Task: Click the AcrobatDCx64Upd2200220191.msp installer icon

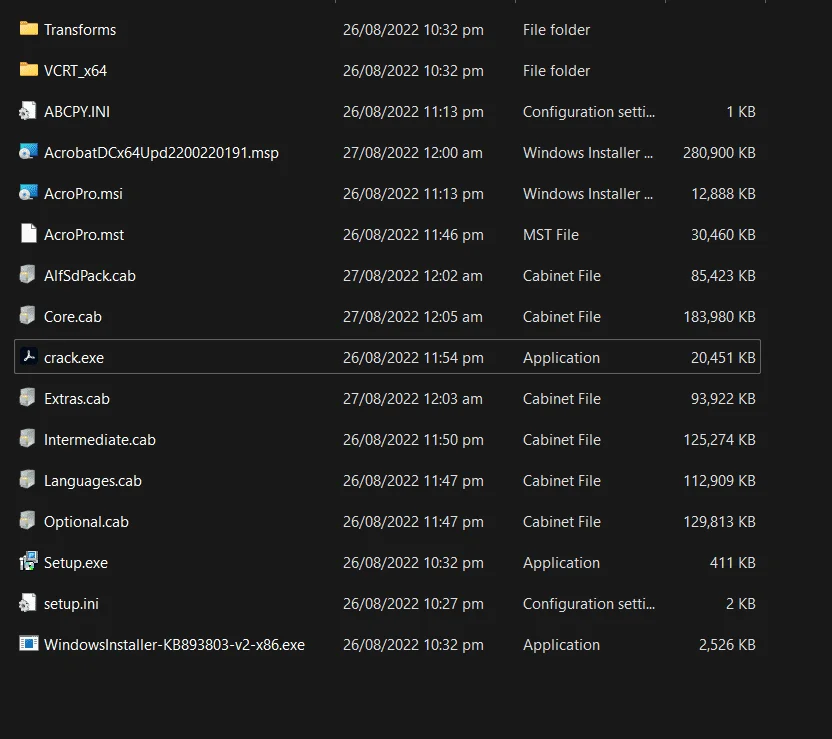Action: 28,152
